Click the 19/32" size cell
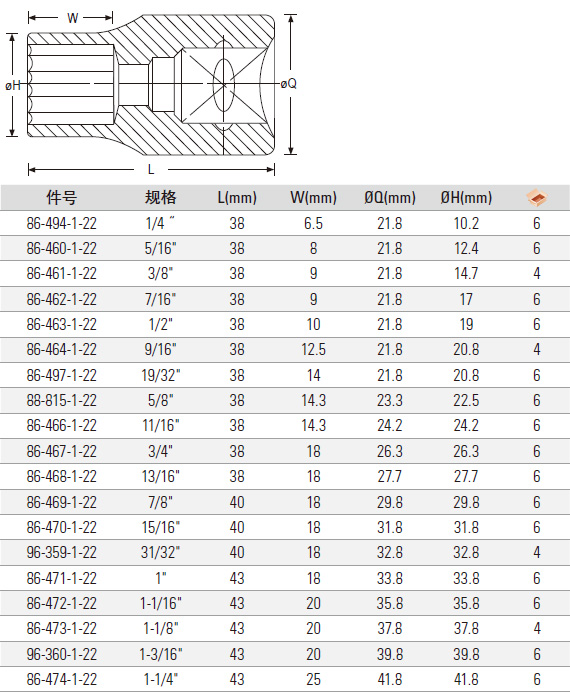The height and width of the screenshot is (700, 570). coord(161,375)
